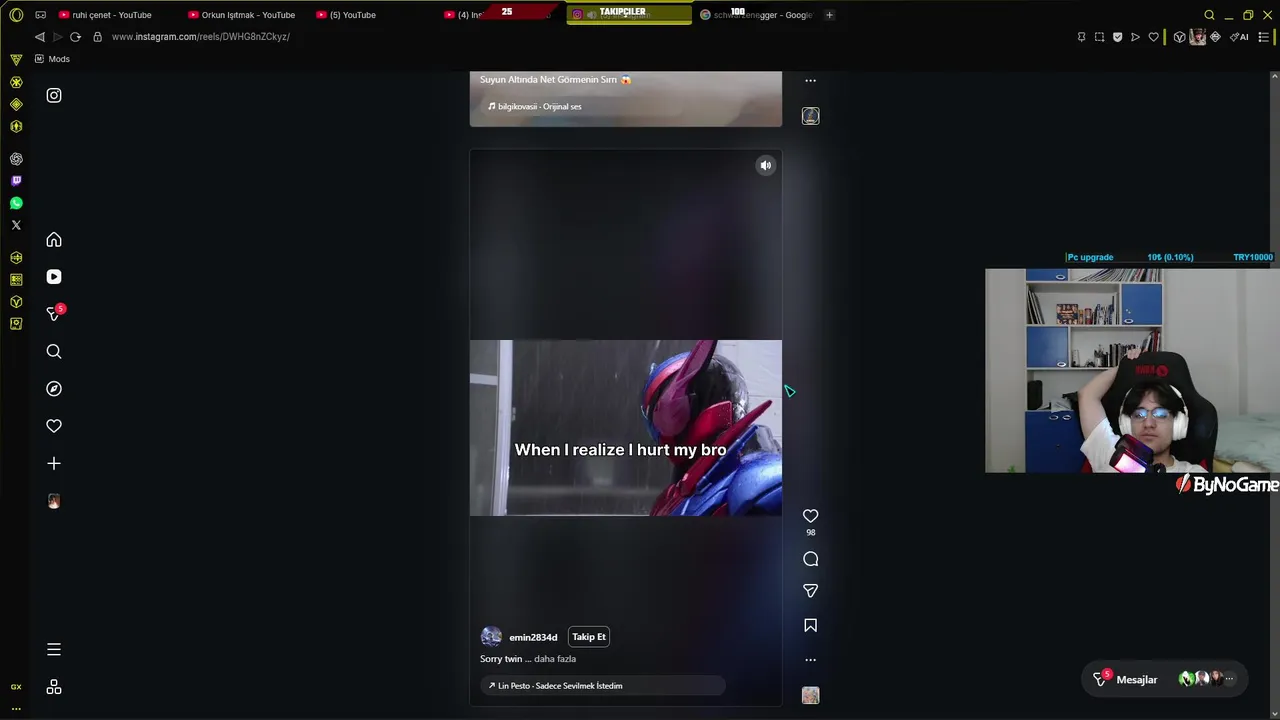Open more options on previous reel above
Screen dimensions: 1280x720
(811, 81)
